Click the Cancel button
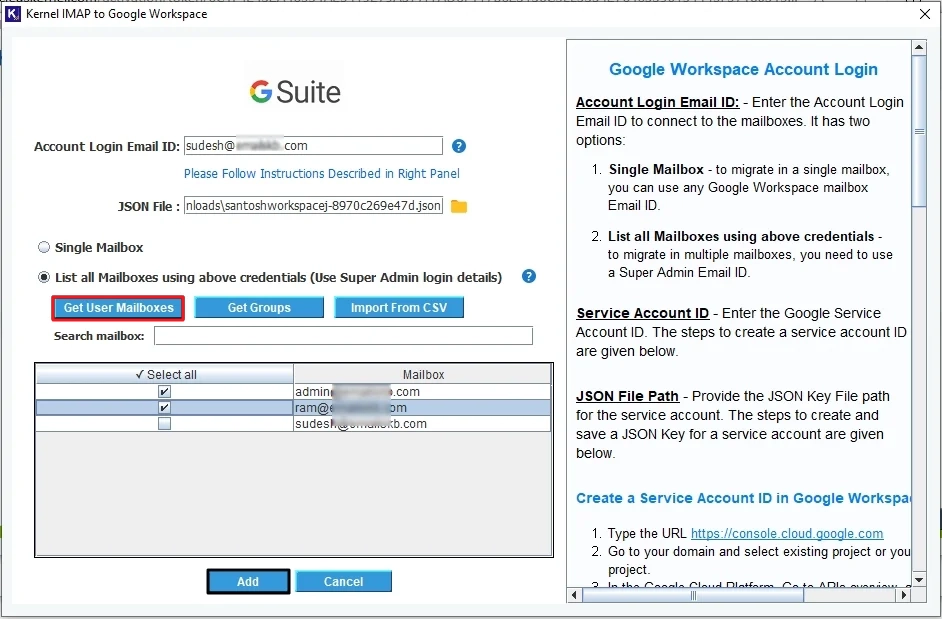942x619 pixels. pos(343,581)
